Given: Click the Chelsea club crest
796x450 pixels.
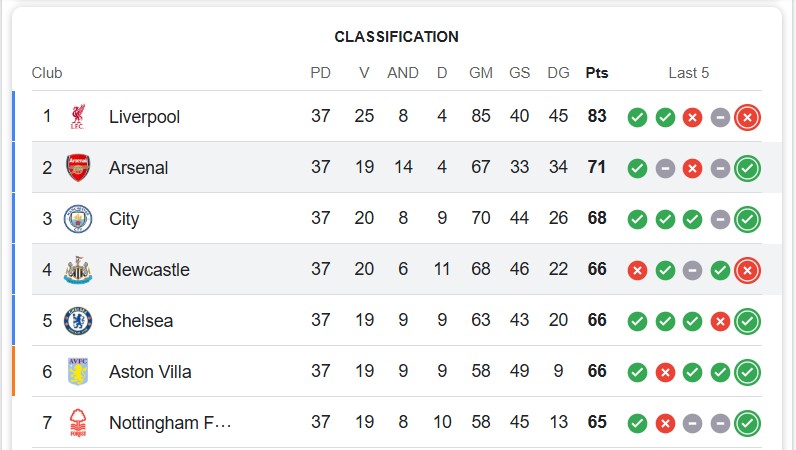Looking at the screenshot, I should pos(78,321).
